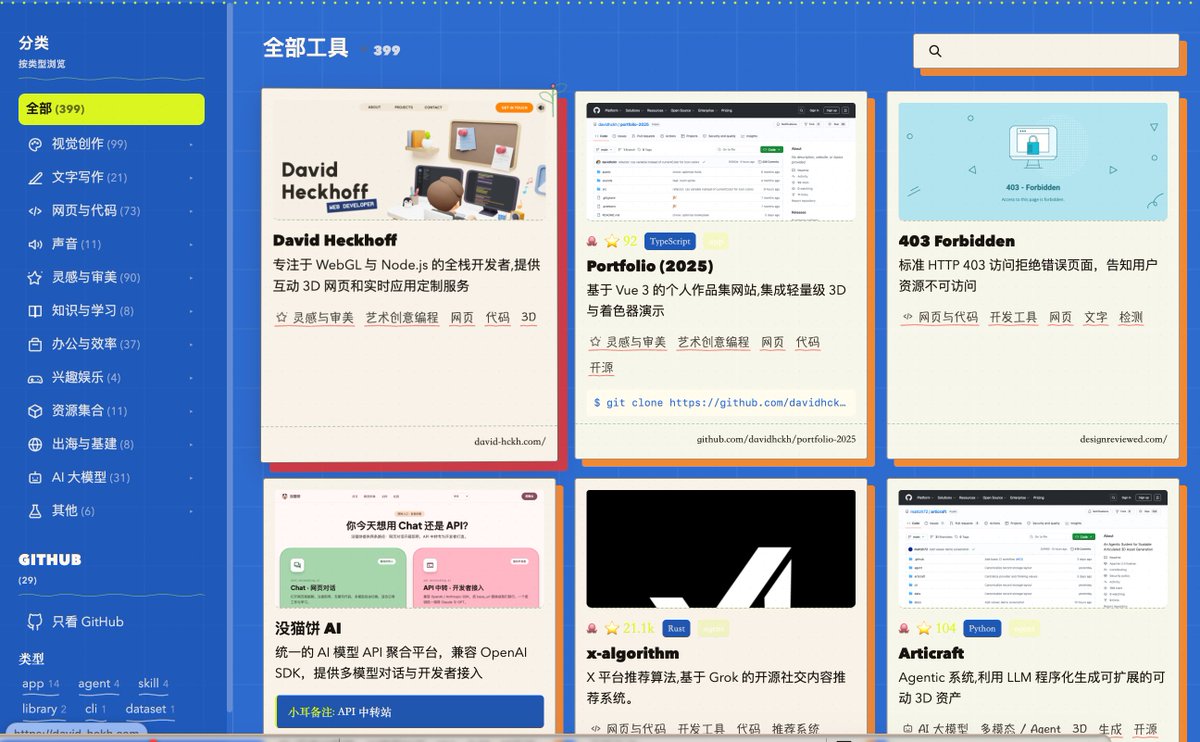
Task: Click the star icon next to 21.1k
Action: click(x=612, y=628)
